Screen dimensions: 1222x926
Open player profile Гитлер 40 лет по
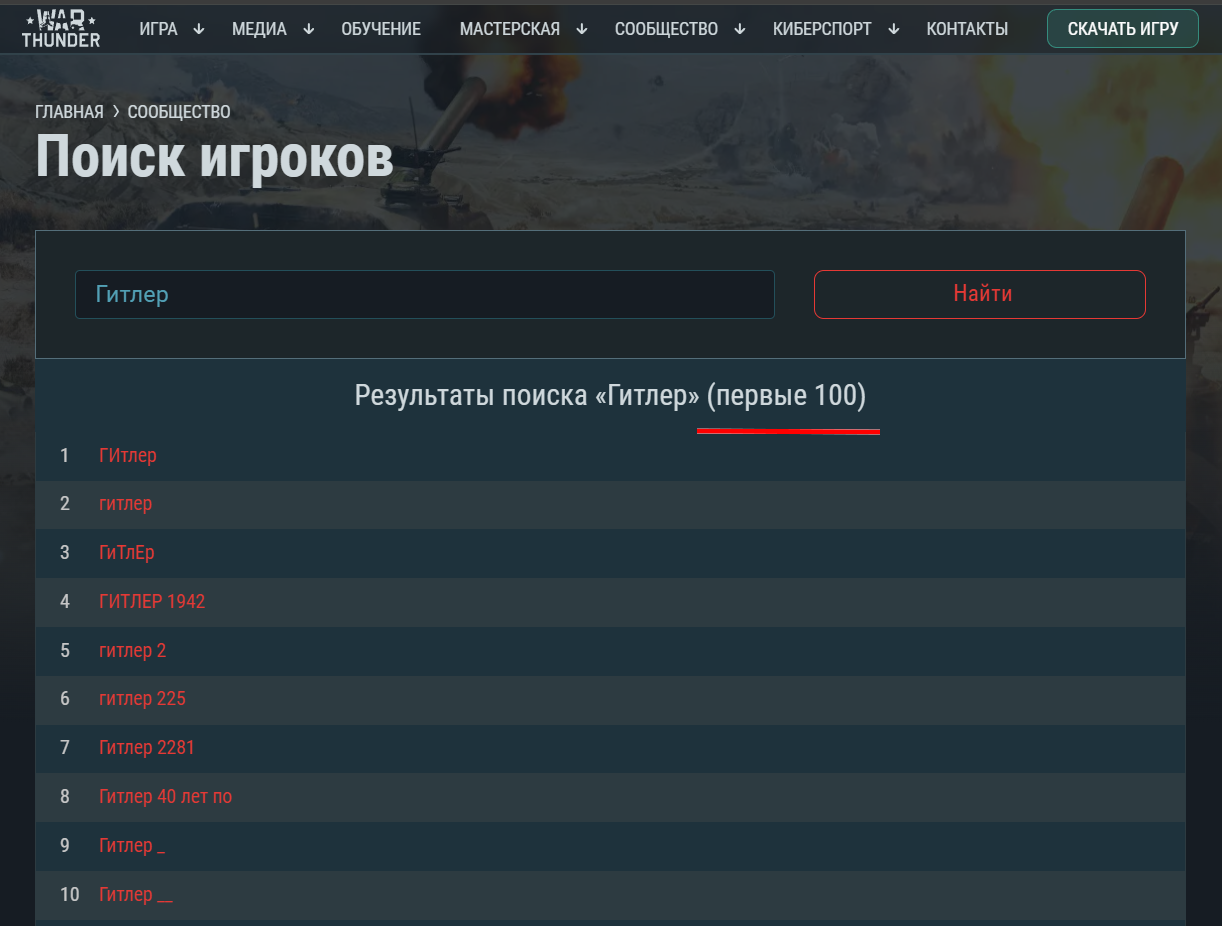pyautogui.click(x=166, y=797)
